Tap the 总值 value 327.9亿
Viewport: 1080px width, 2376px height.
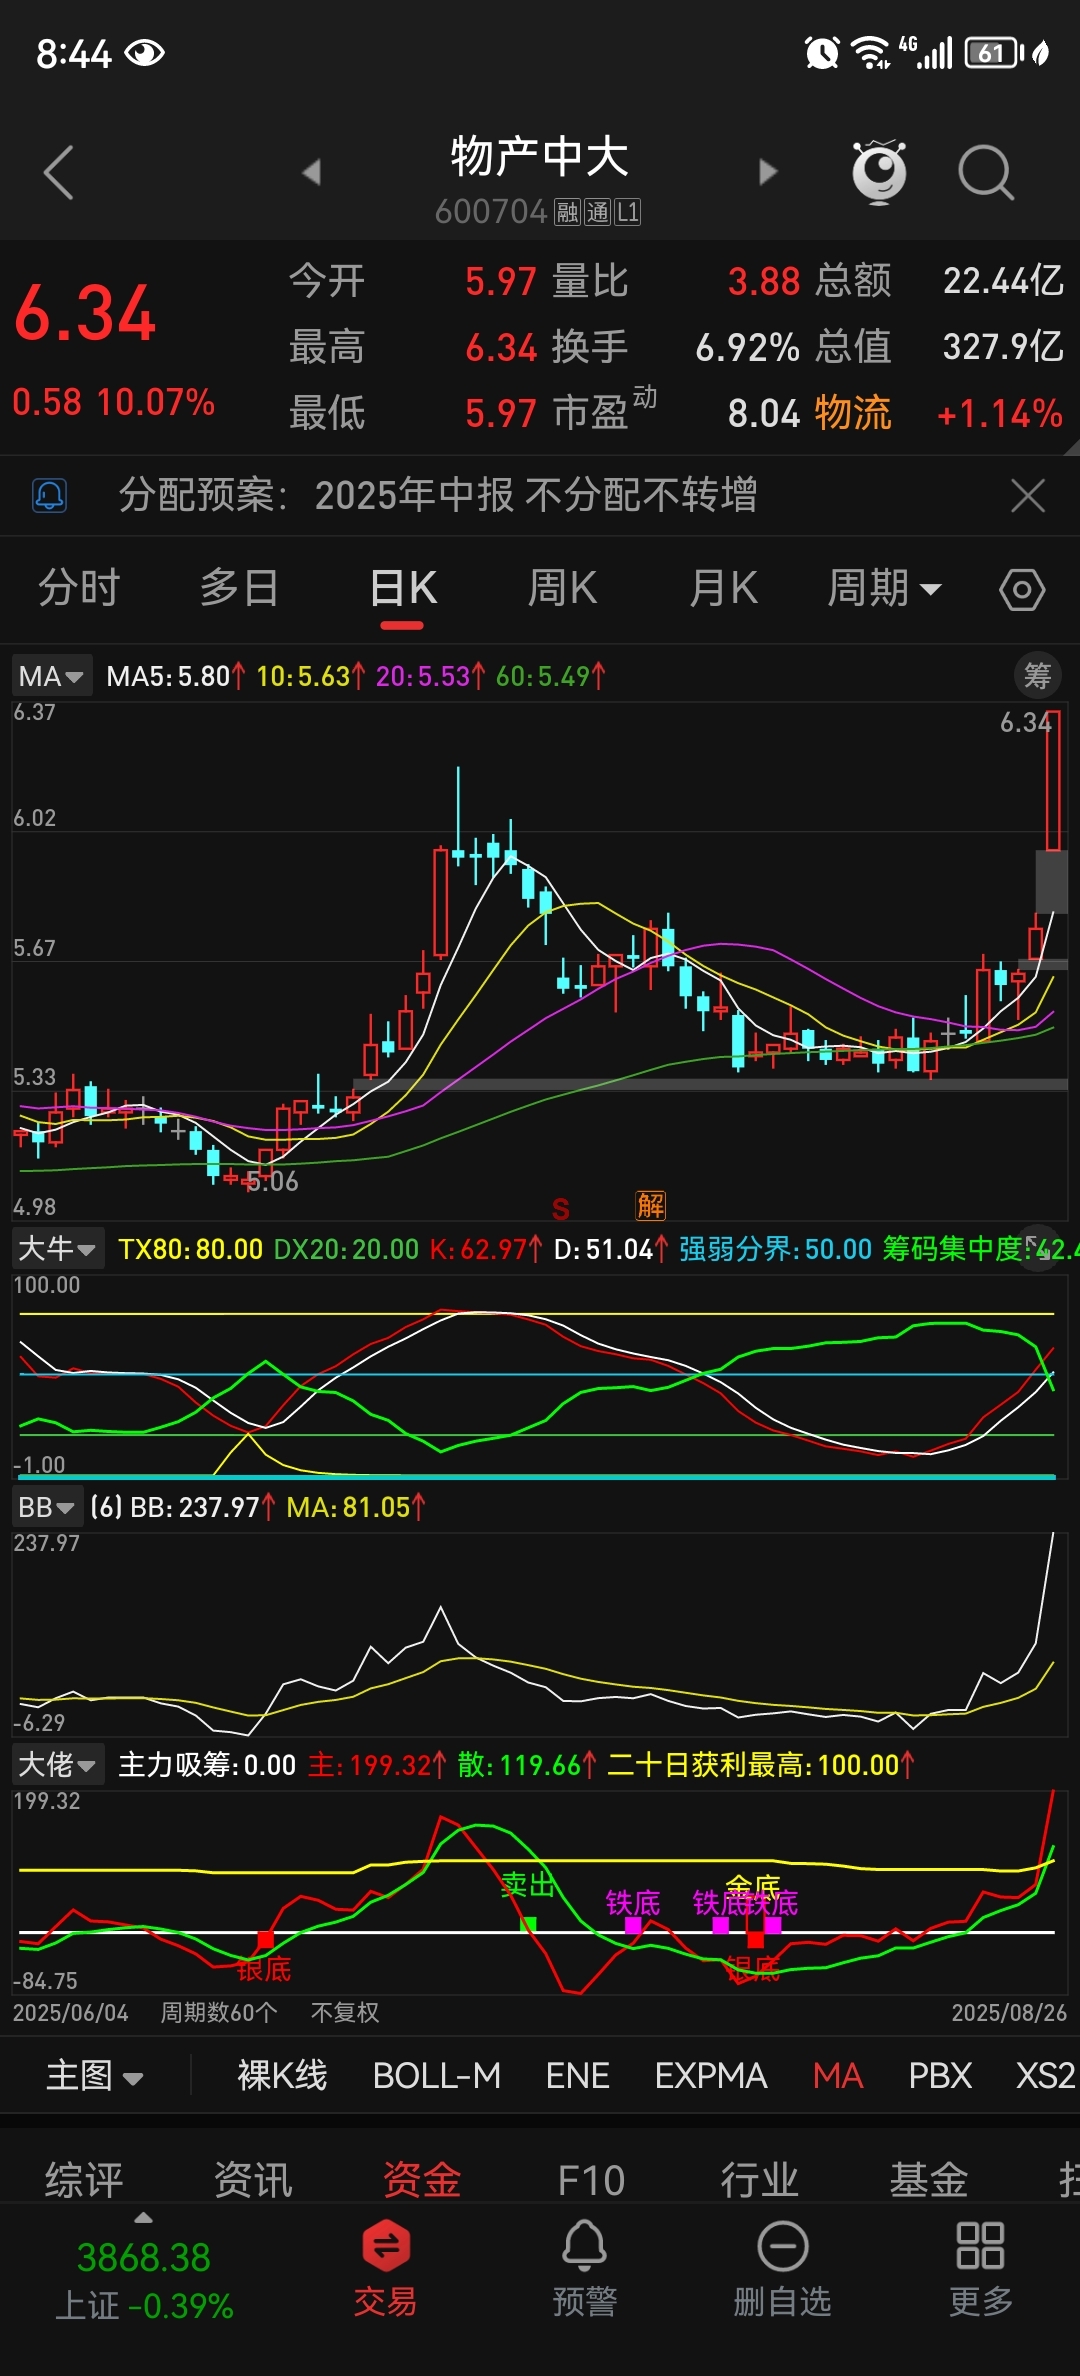pos(1003,347)
